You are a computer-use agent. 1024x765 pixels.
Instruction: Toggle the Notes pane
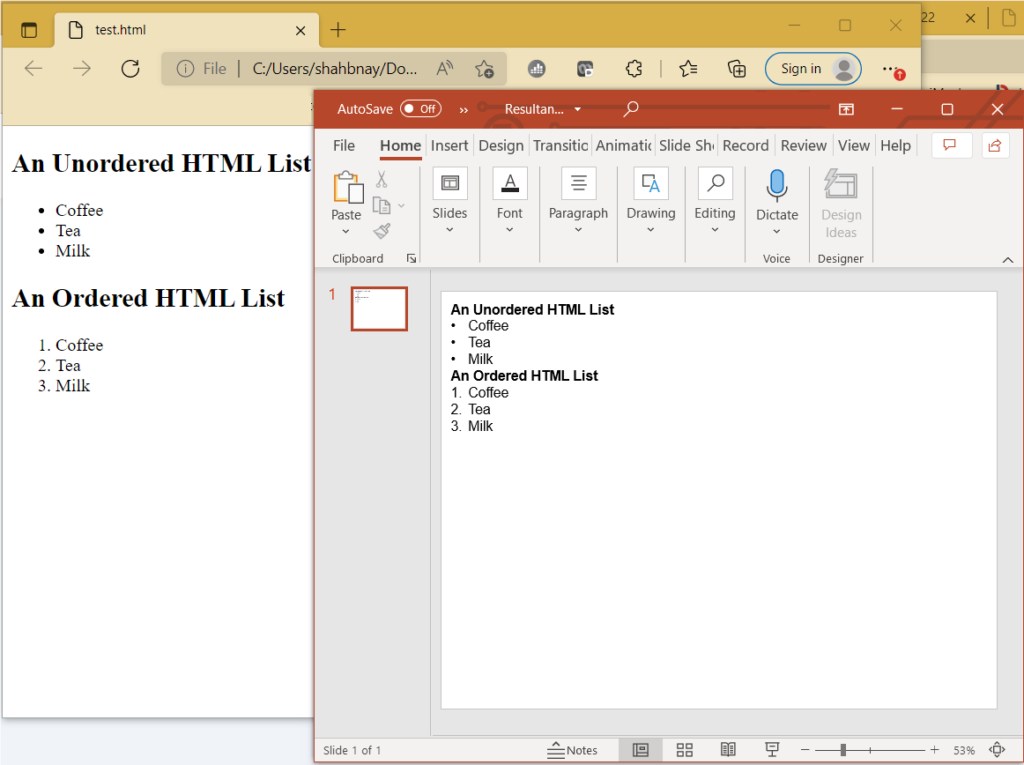point(572,750)
